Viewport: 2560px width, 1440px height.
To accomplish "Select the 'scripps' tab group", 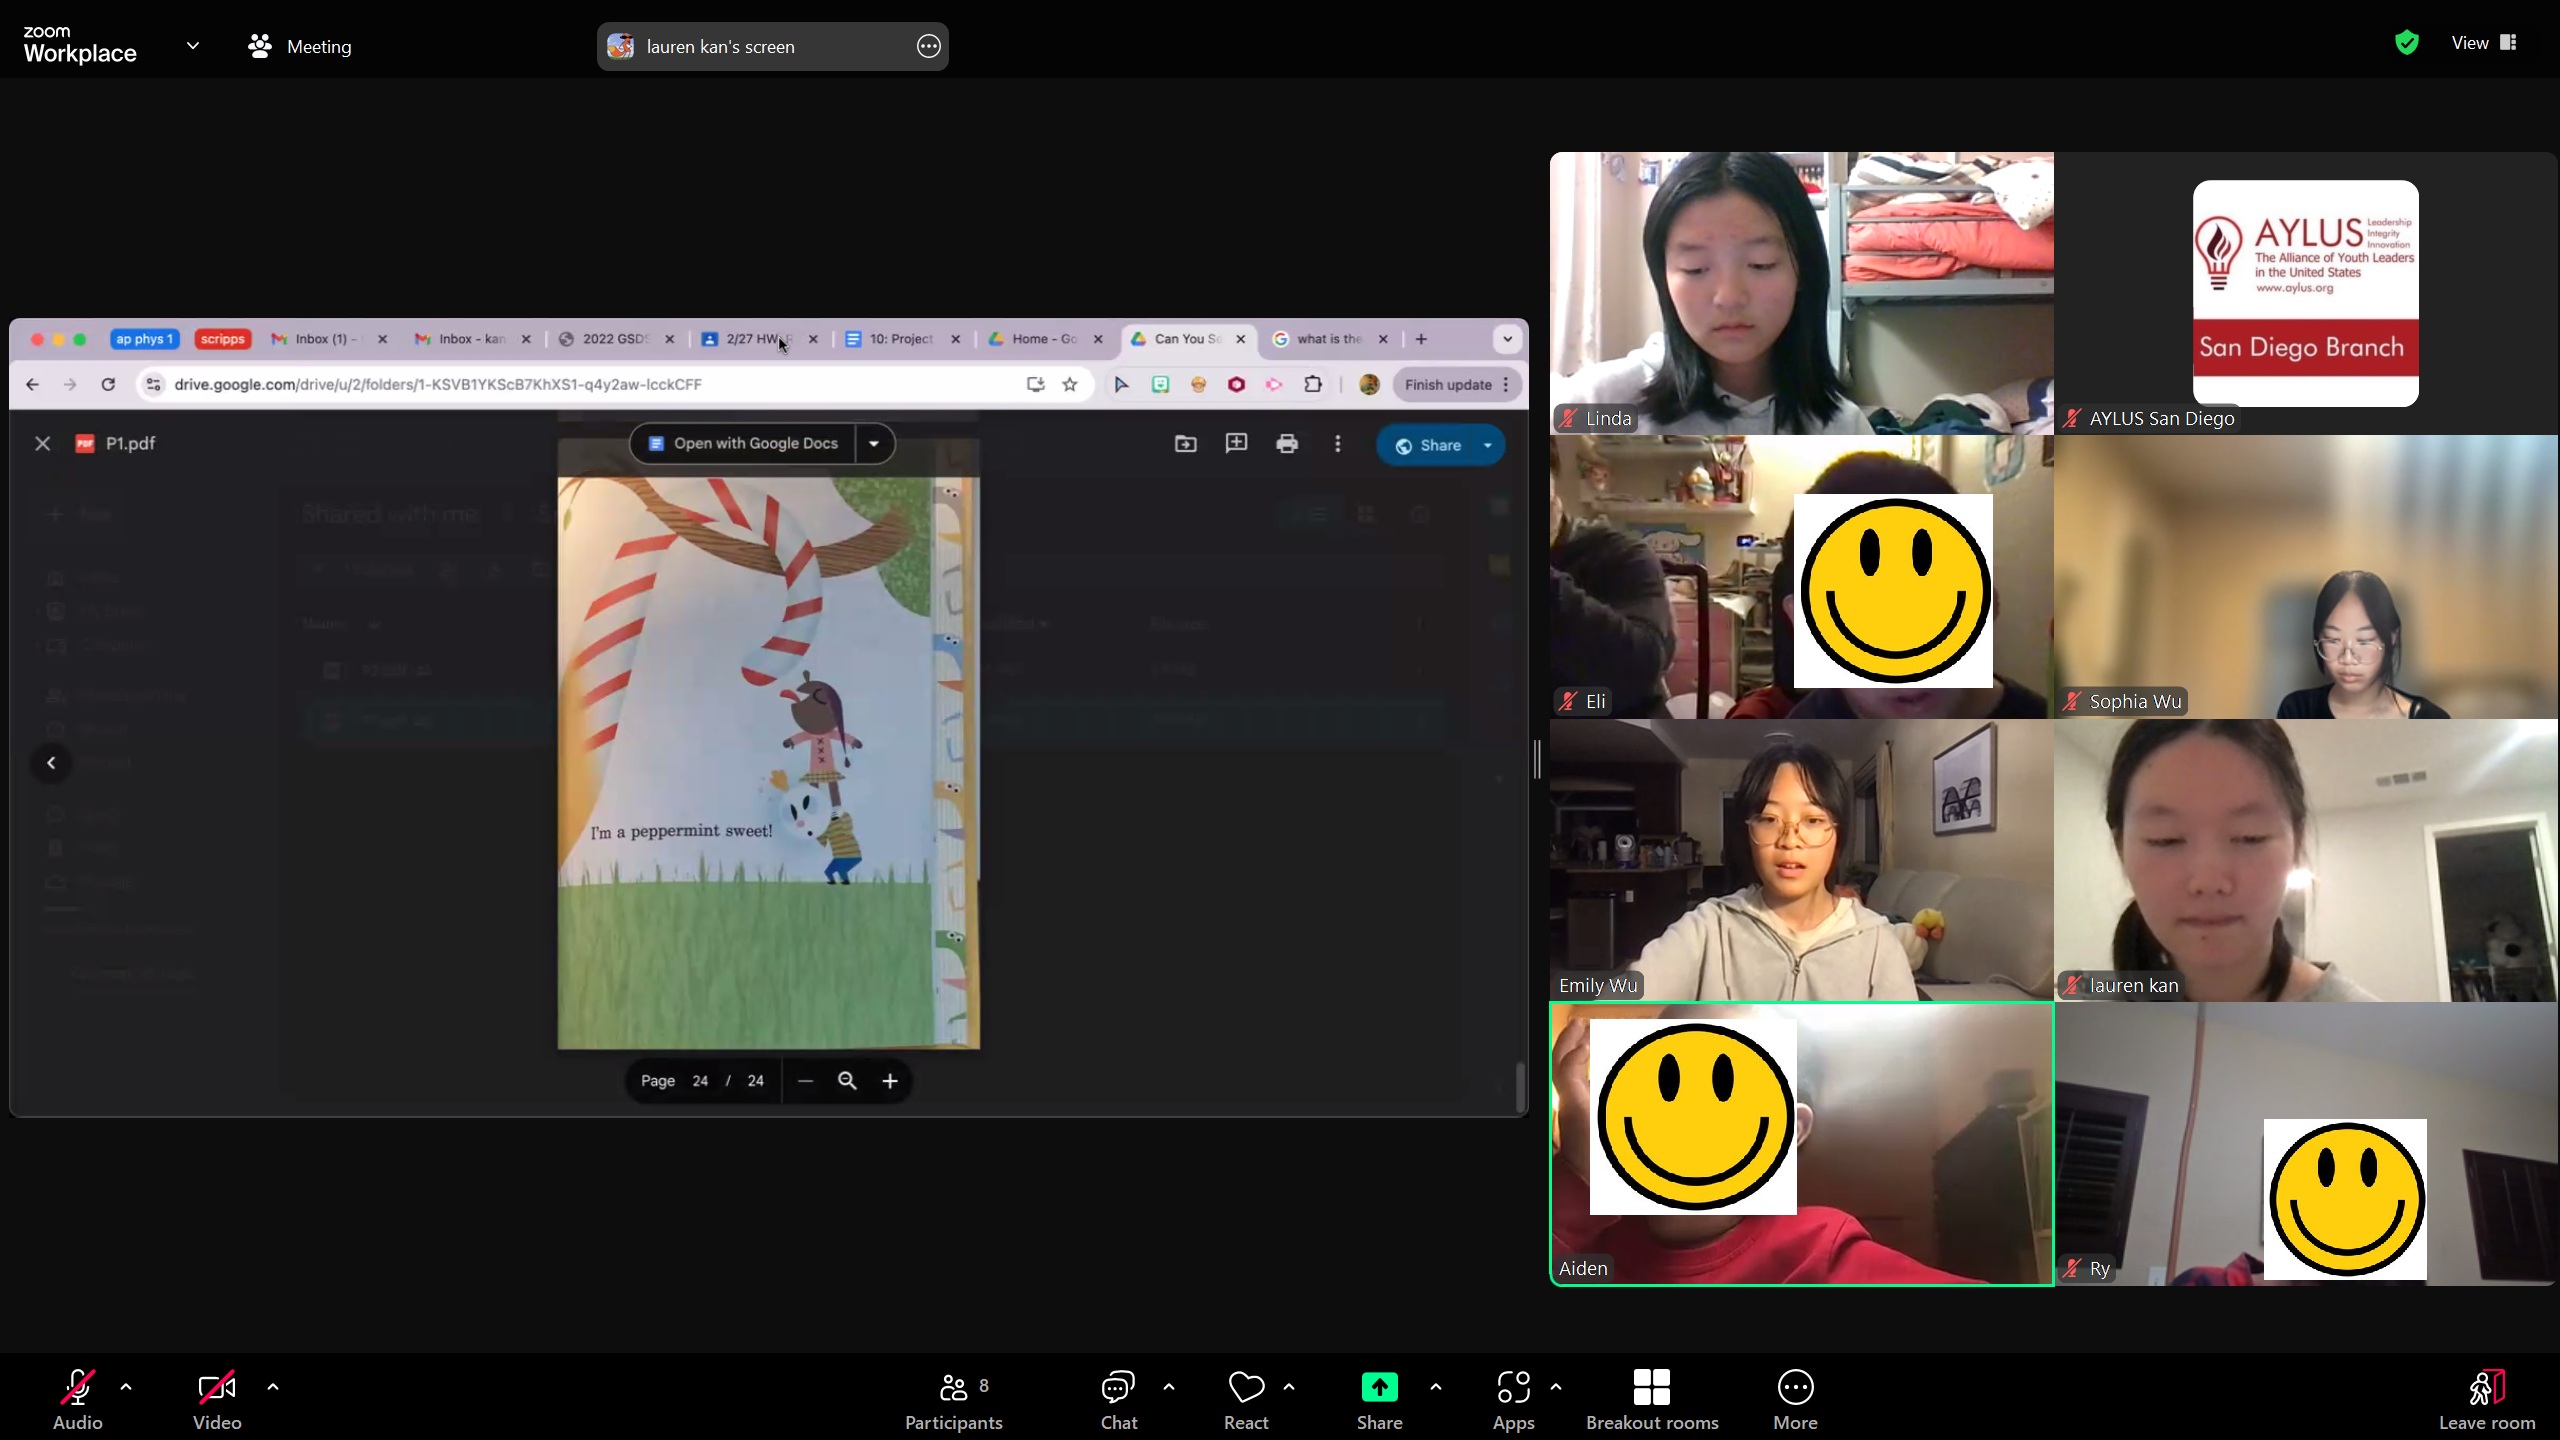I will pyautogui.click(x=222, y=339).
